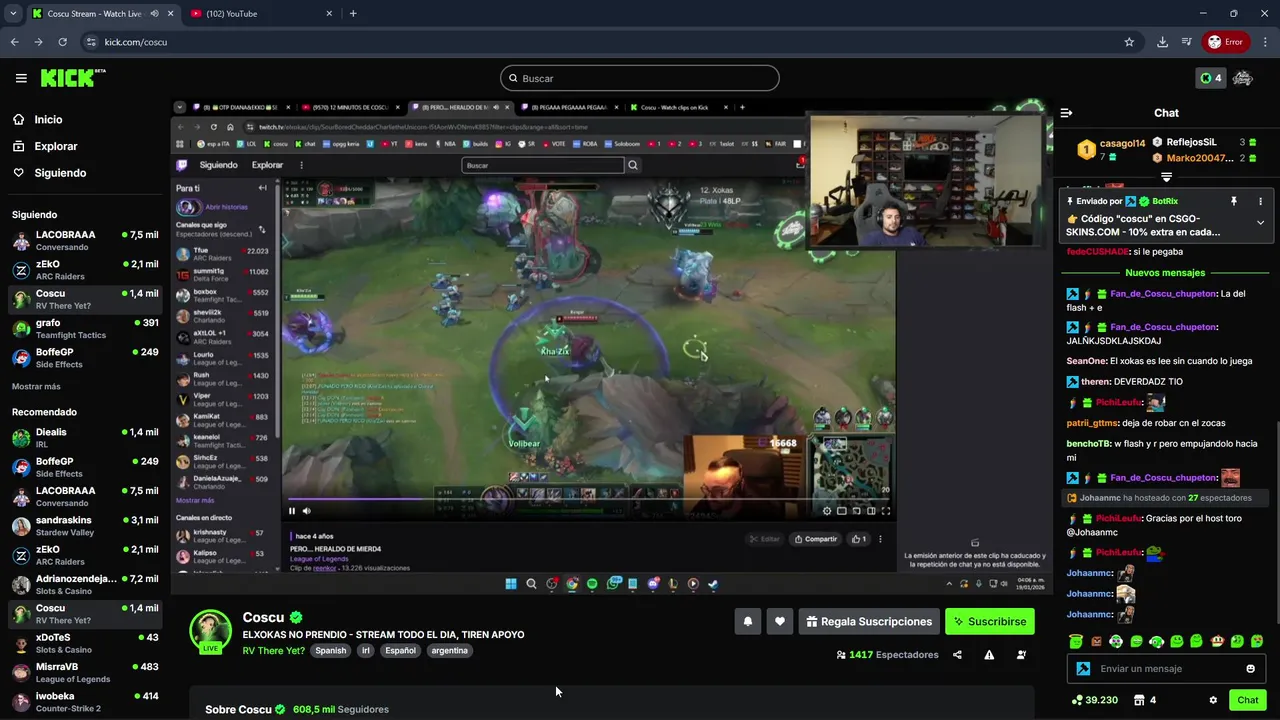The height and width of the screenshot is (720, 1280).
Task: Click the Chat send button
Action: [1247, 700]
